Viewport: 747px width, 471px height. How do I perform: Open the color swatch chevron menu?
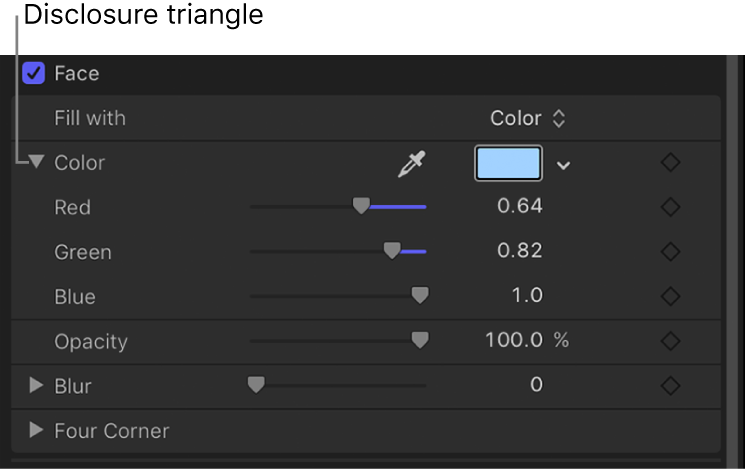(x=564, y=165)
